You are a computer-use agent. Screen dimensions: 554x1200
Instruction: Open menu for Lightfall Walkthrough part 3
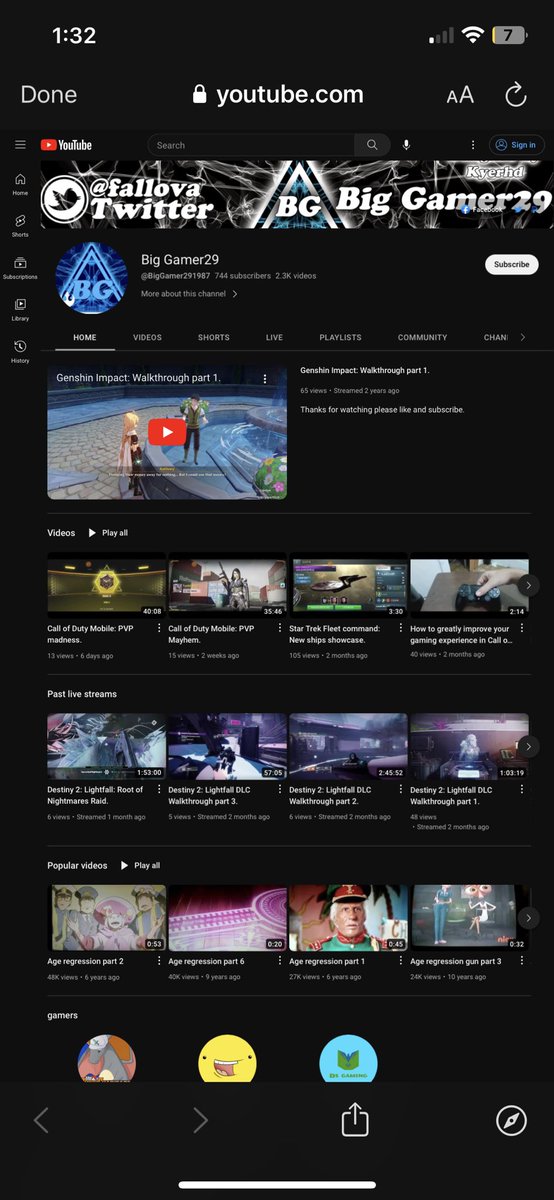(x=280, y=790)
